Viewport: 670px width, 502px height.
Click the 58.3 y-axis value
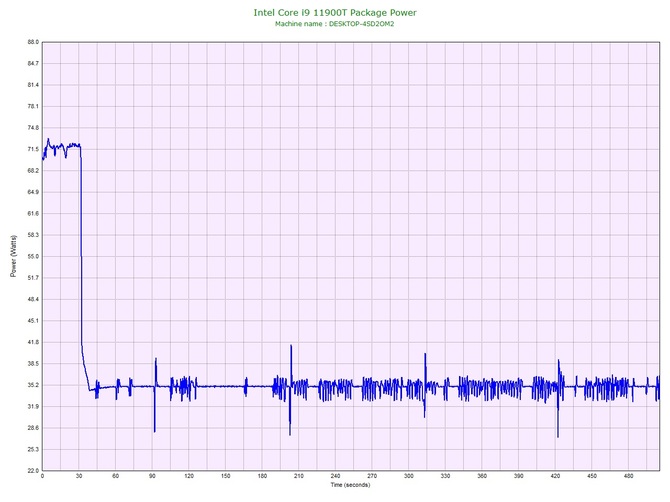click(x=33, y=235)
